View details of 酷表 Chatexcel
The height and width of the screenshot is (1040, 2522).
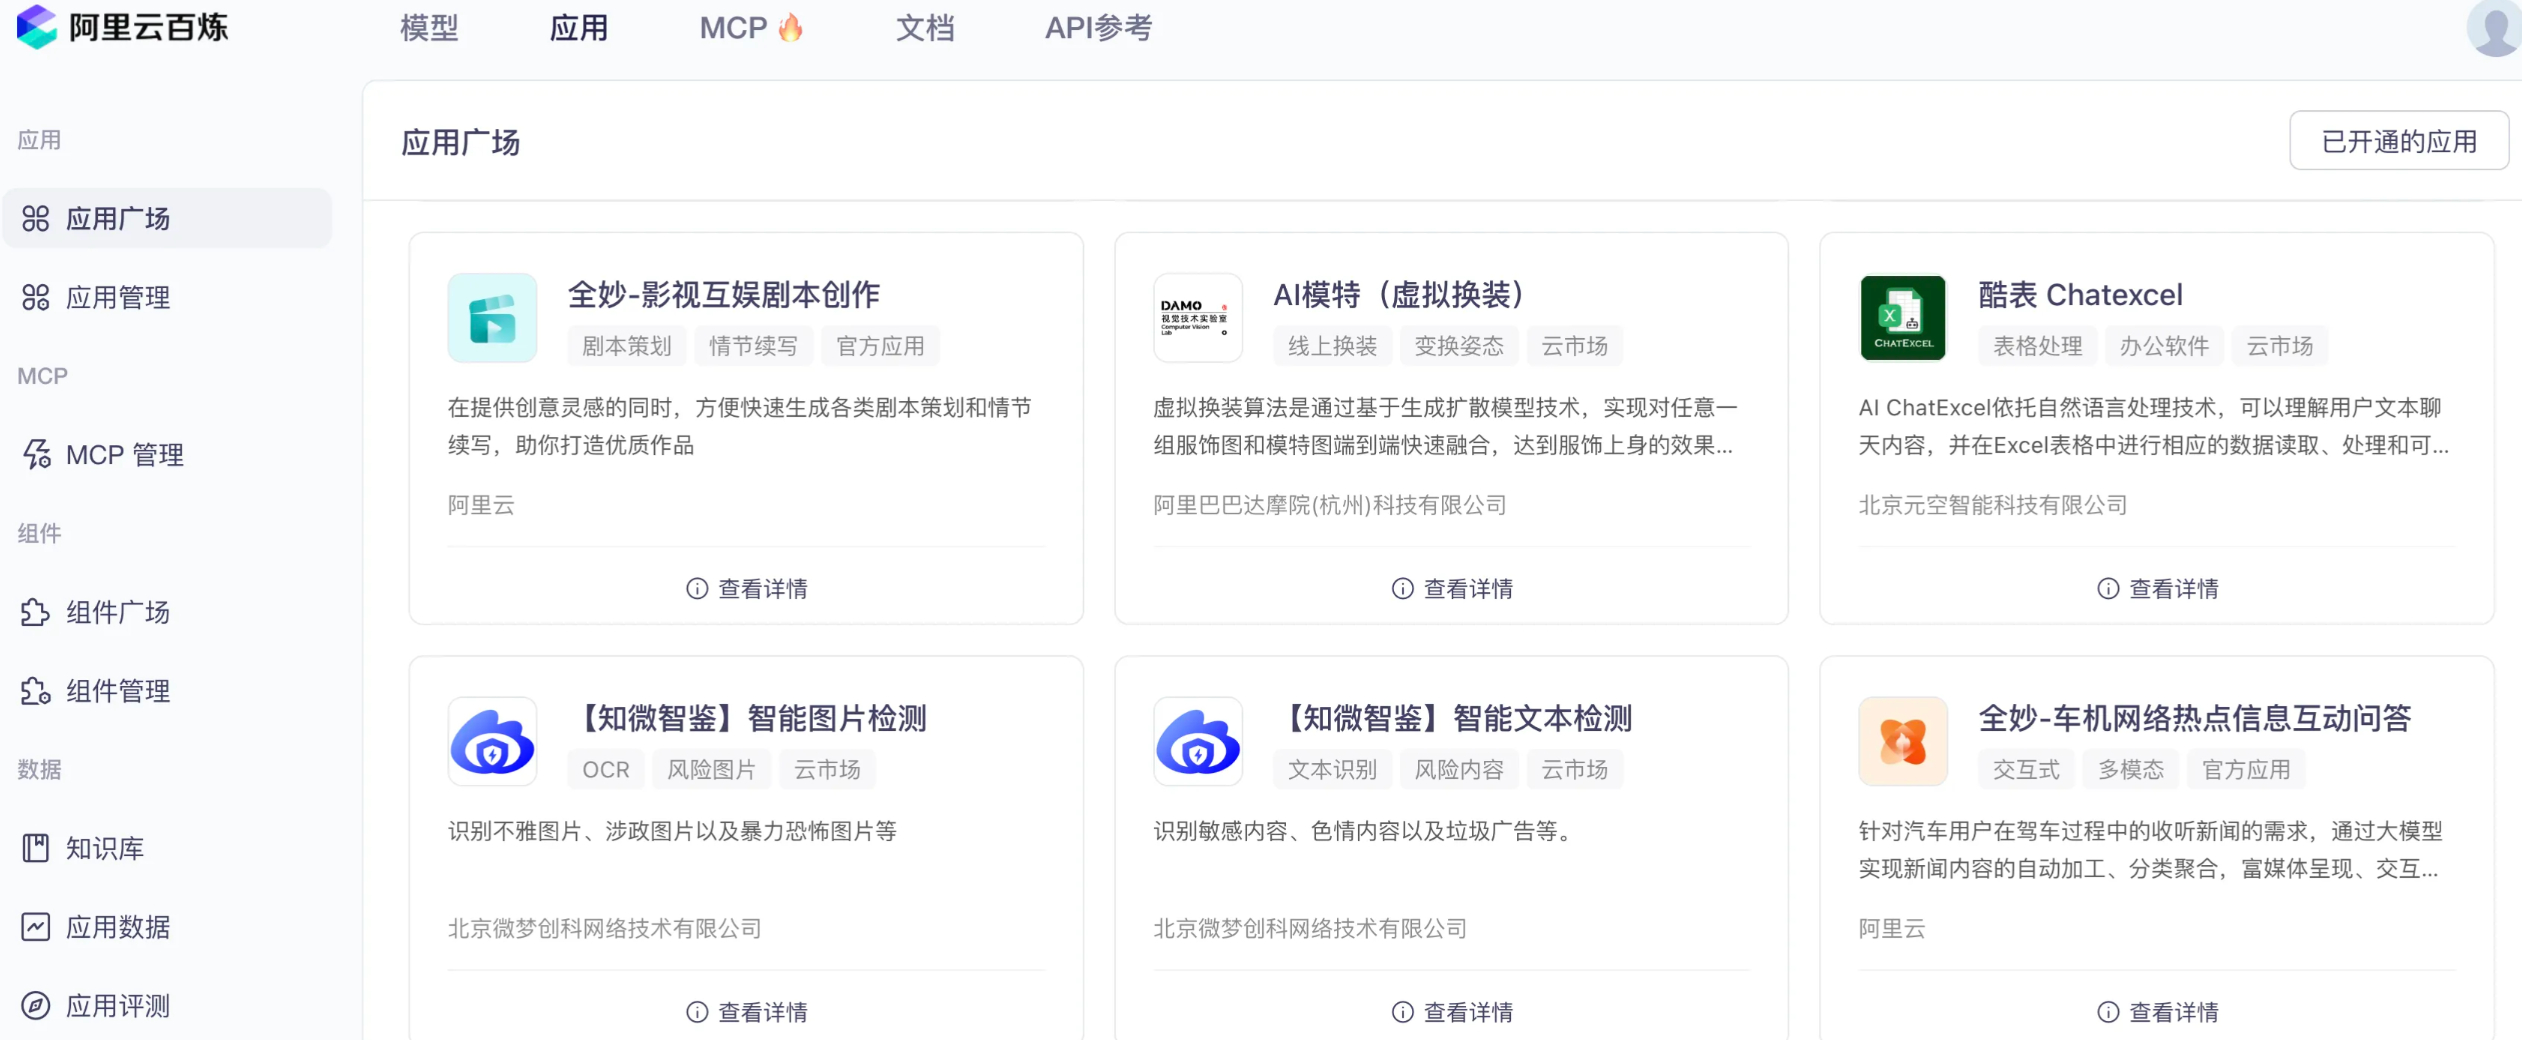pyautogui.click(x=2158, y=589)
